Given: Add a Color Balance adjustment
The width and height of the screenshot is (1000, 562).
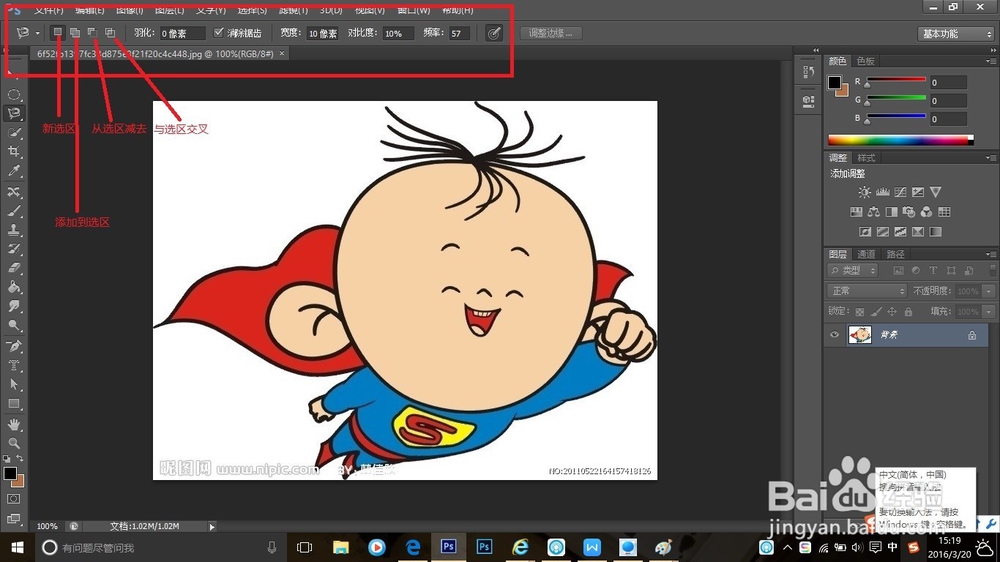Looking at the screenshot, I should [874, 212].
